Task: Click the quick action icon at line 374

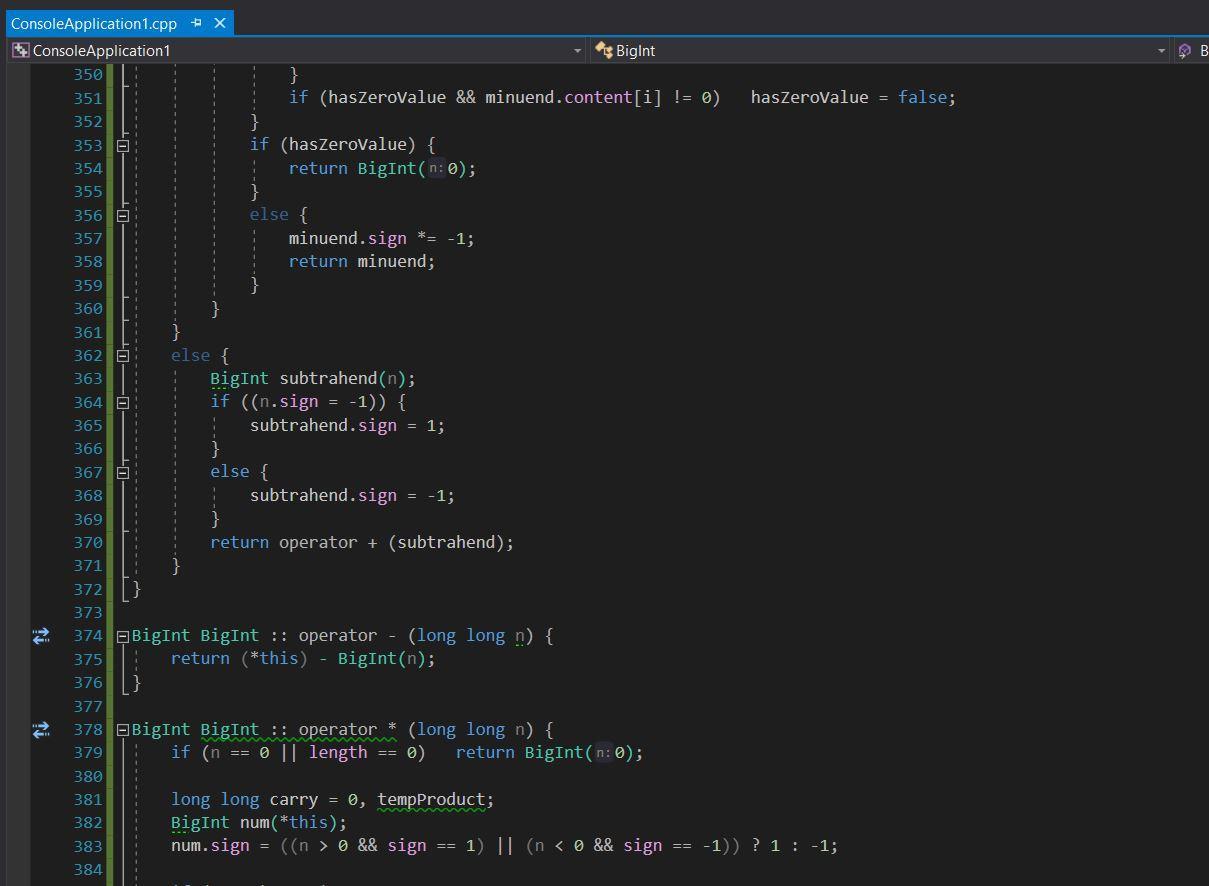Action: coord(41,636)
